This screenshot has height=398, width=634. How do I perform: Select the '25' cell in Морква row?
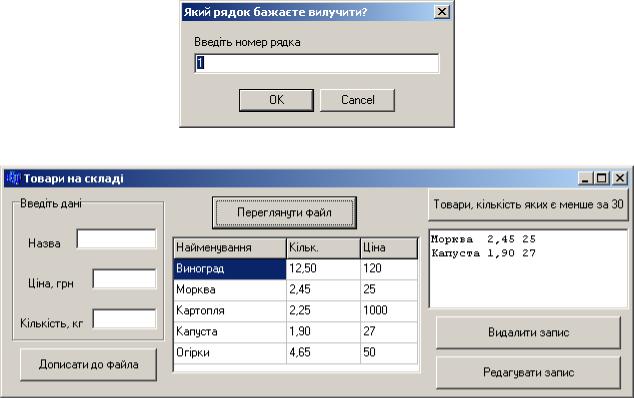tap(389, 290)
